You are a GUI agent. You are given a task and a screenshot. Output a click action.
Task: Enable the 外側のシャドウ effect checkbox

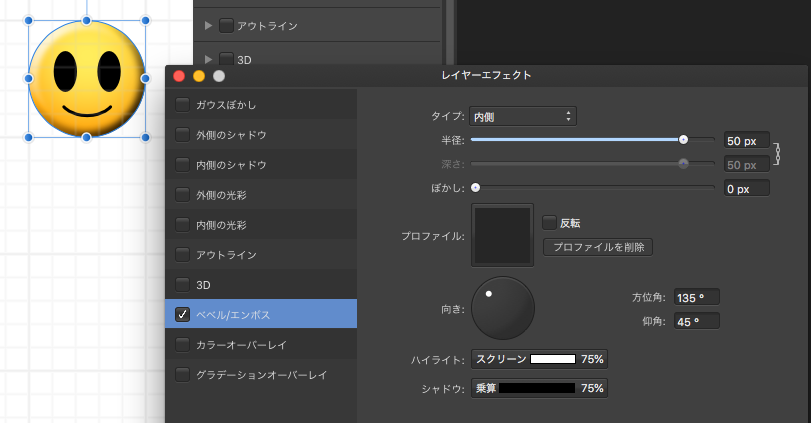pyautogui.click(x=182, y=134)
